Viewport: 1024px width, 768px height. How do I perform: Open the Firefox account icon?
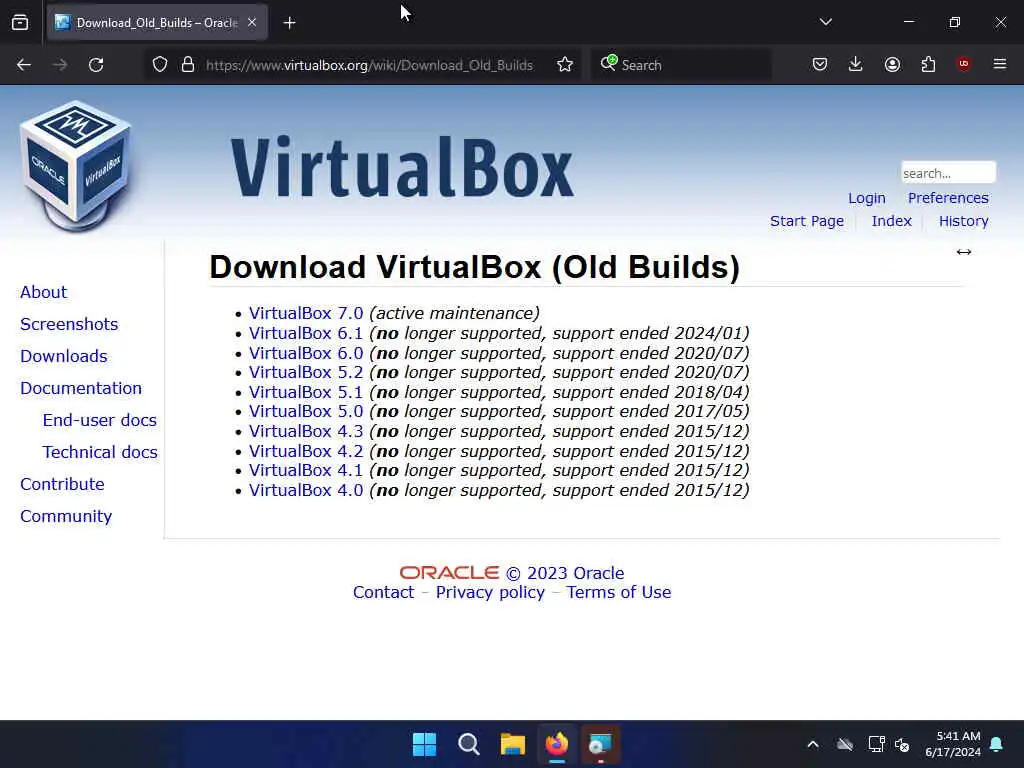[x=892, y=64]
